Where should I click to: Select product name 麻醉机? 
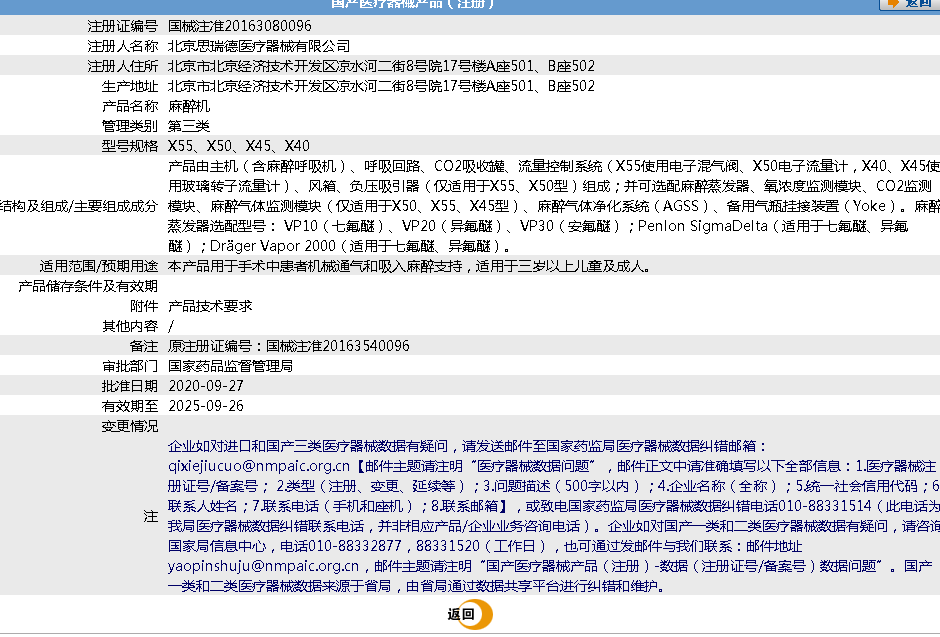(189, 106)
